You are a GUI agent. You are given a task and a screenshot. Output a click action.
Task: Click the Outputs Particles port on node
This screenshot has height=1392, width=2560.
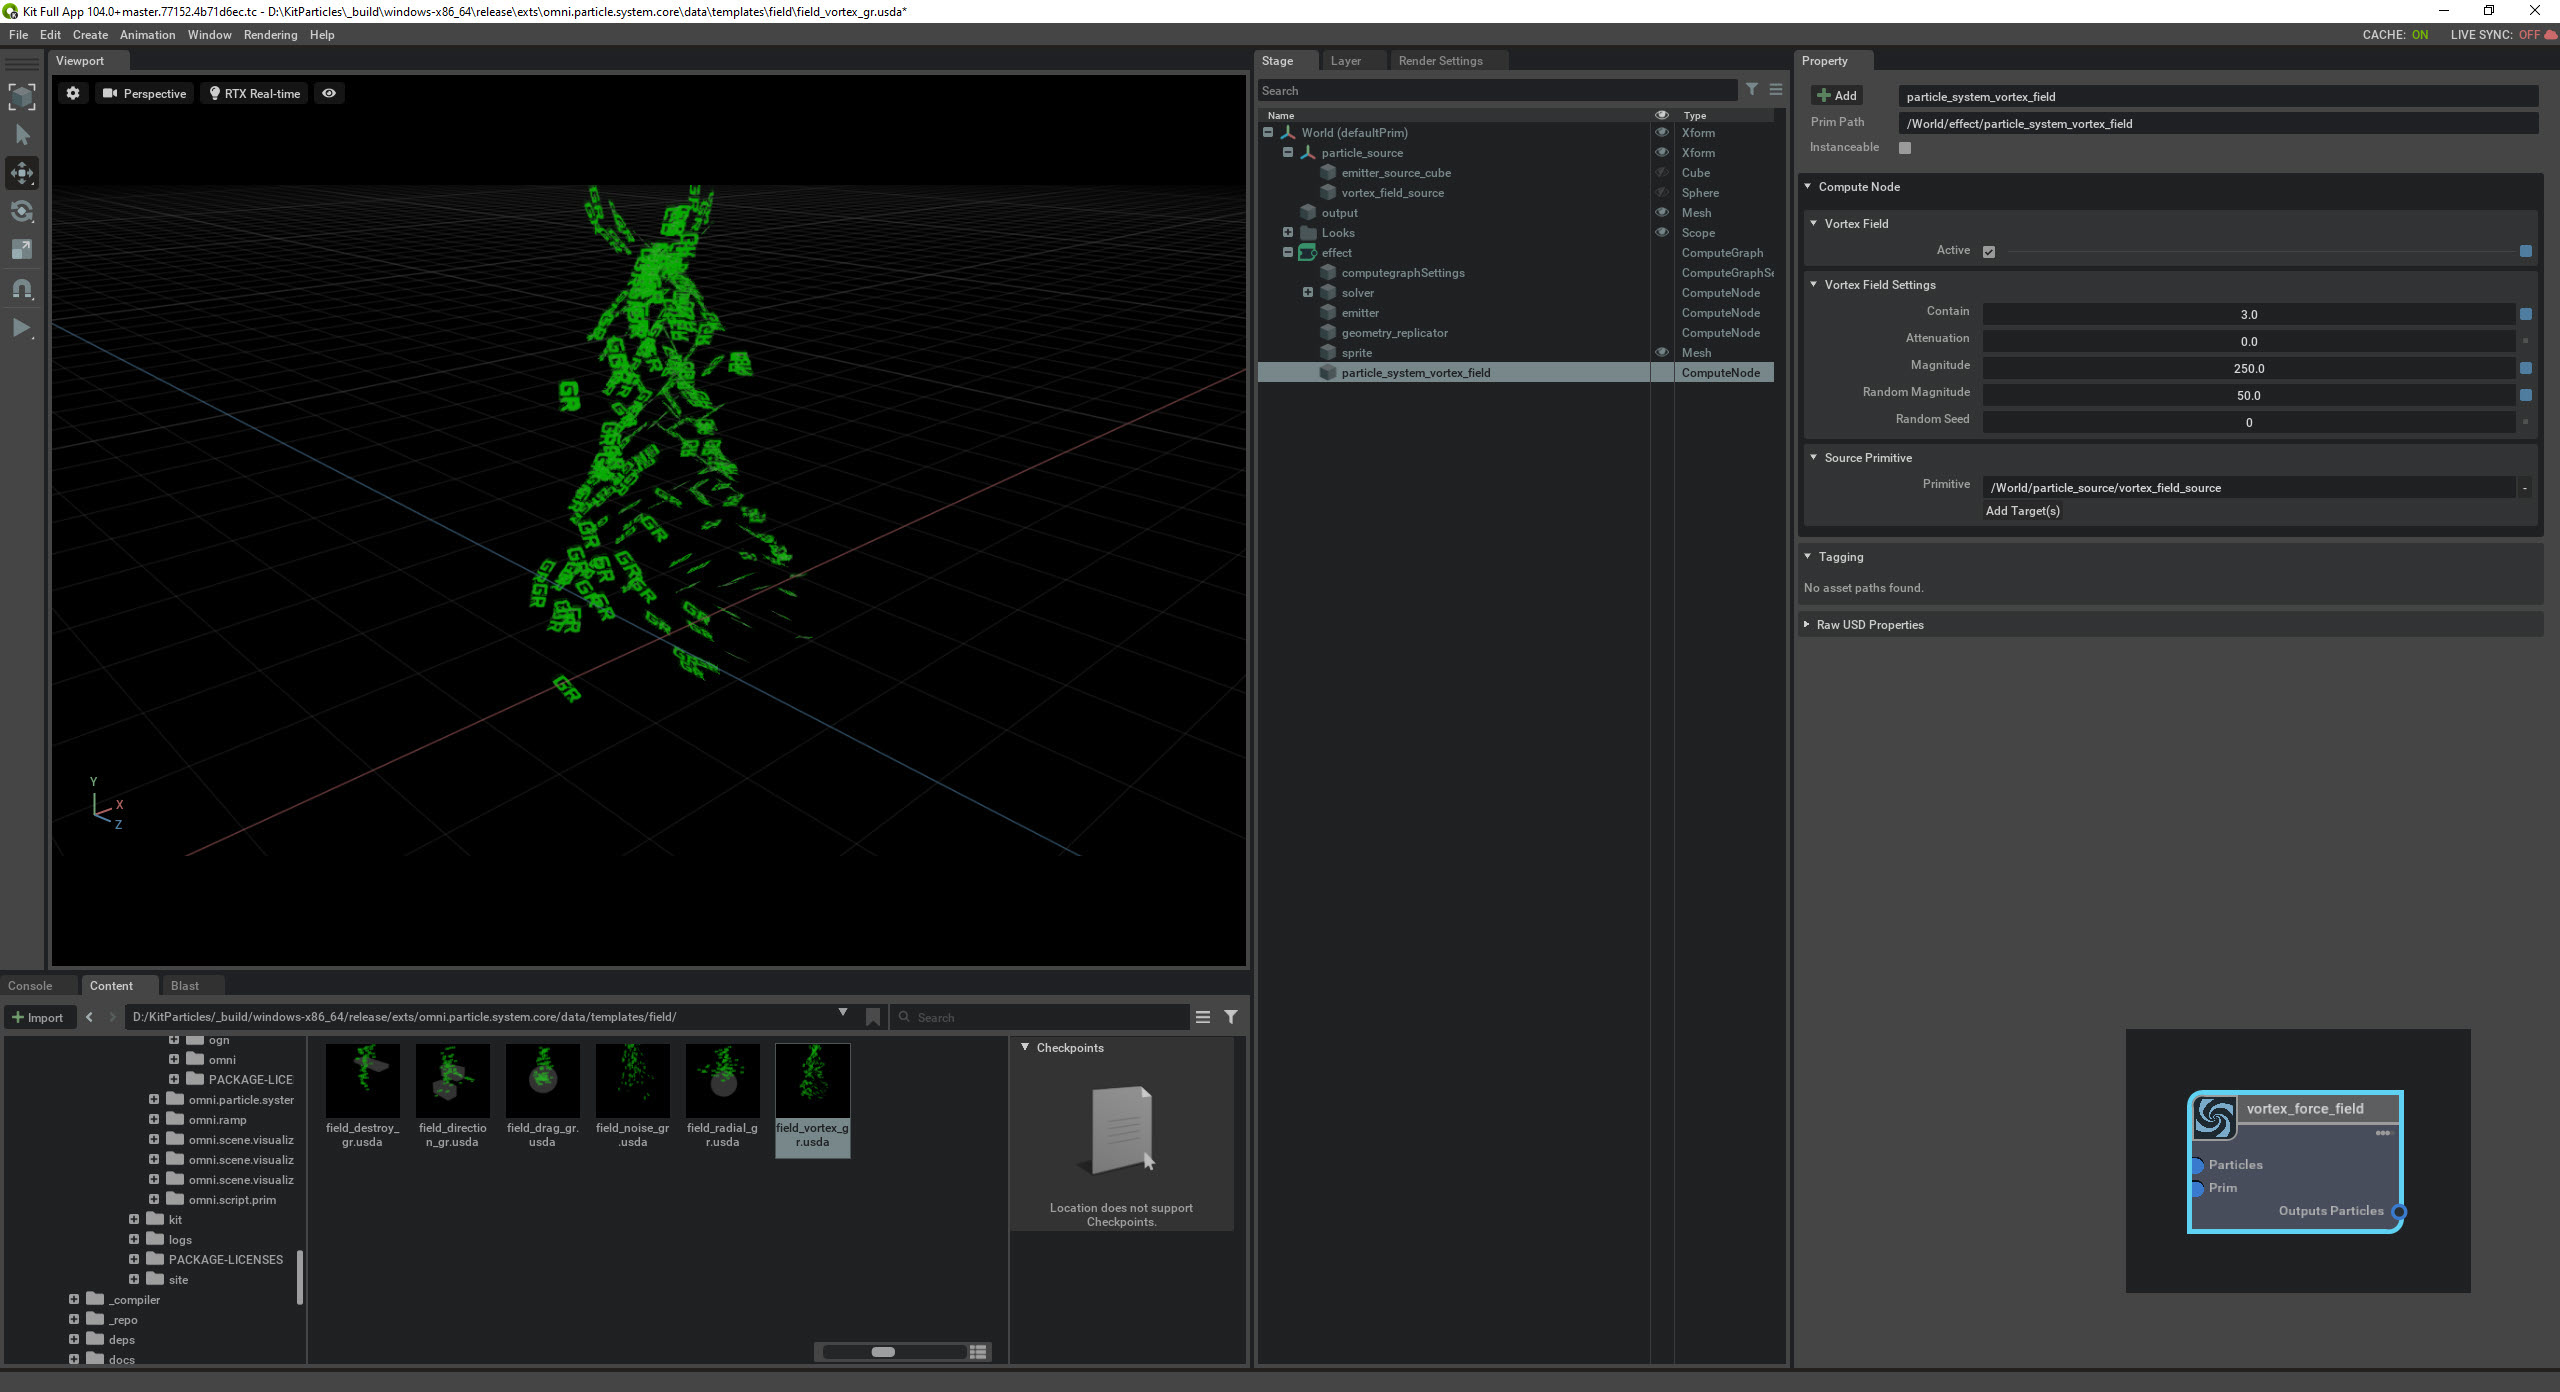2398,1212
